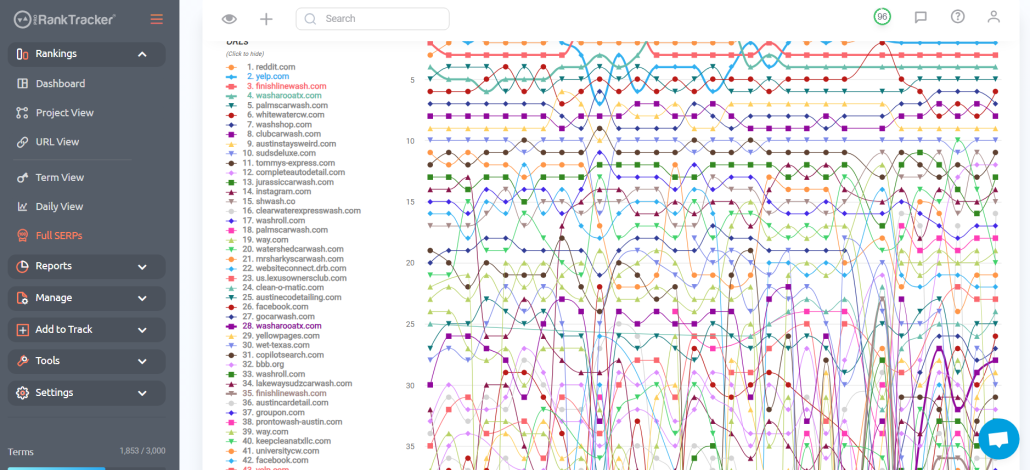Image resolution: width=1030 pixels, height=470 pixels.
Task: Open the Term View key icon
Action: click(x=22, y=177)
